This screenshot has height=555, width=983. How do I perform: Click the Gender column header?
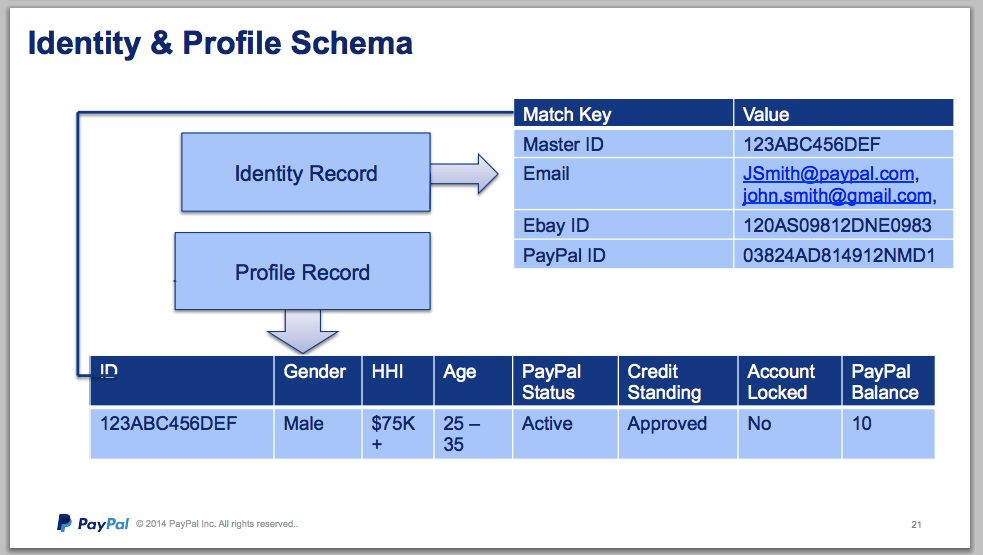tap(315, 372)
